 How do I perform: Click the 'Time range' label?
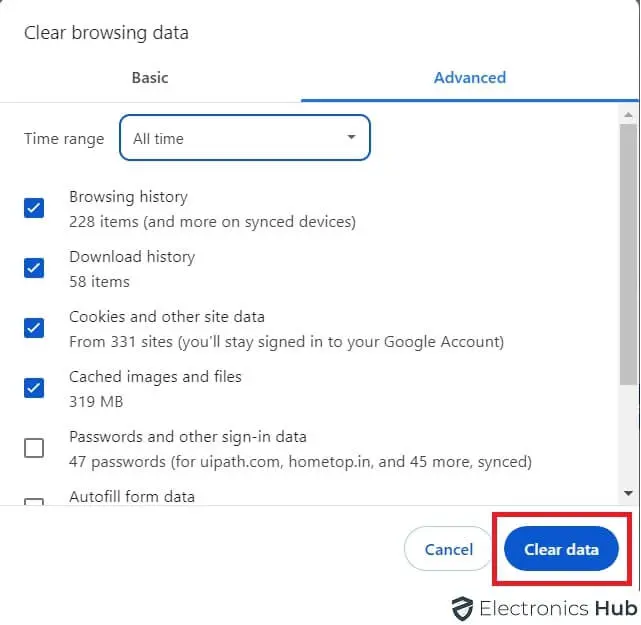(64, 139)
